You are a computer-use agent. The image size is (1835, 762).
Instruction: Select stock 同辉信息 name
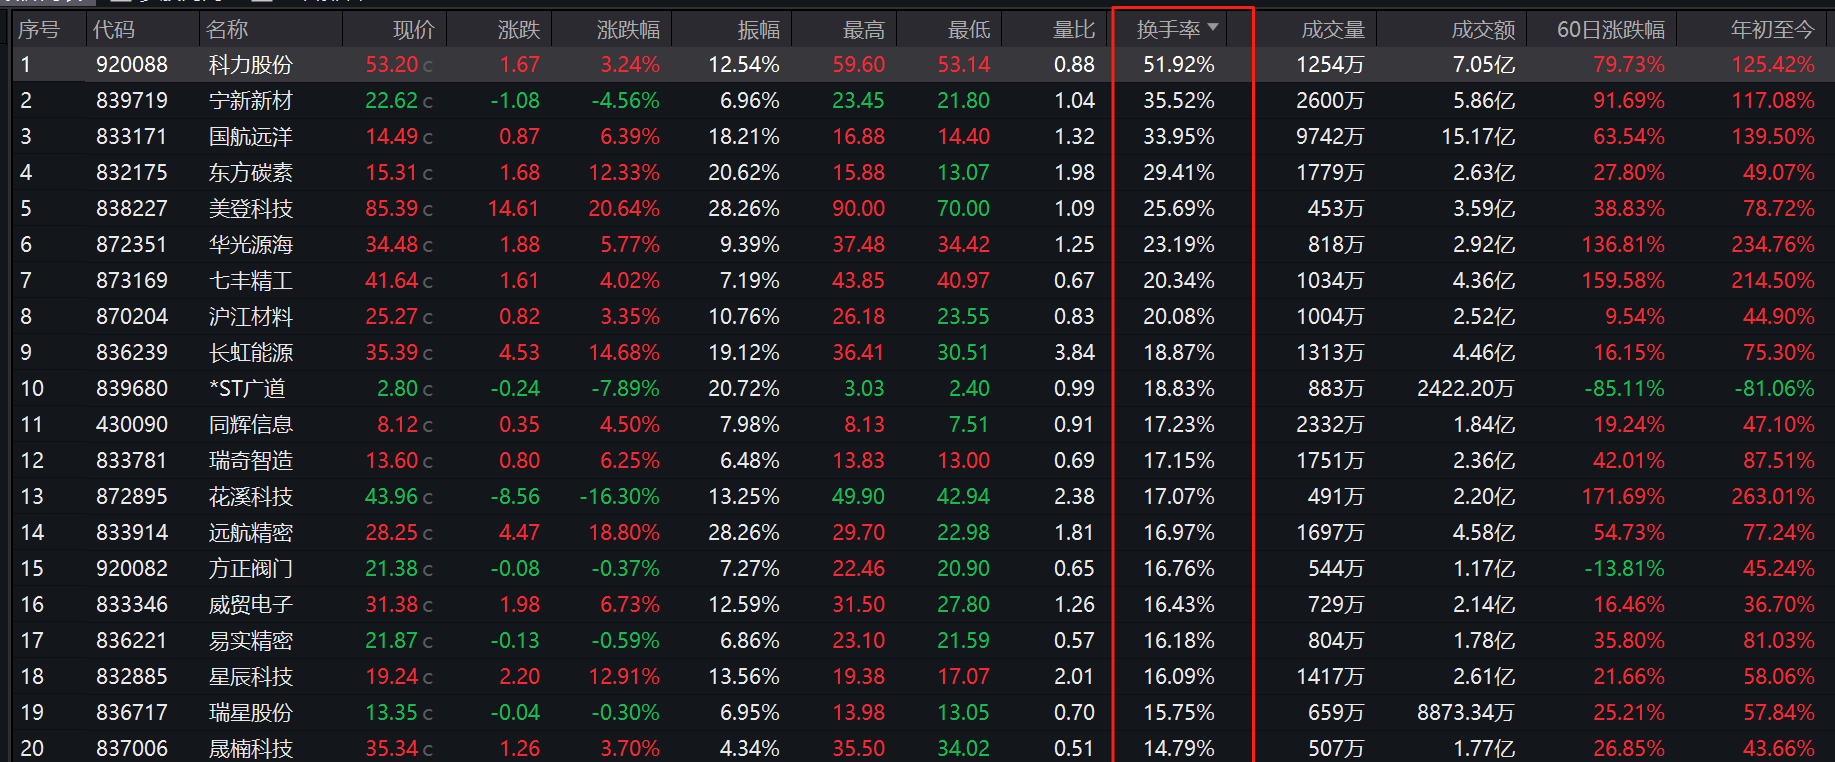pos(251,425)
